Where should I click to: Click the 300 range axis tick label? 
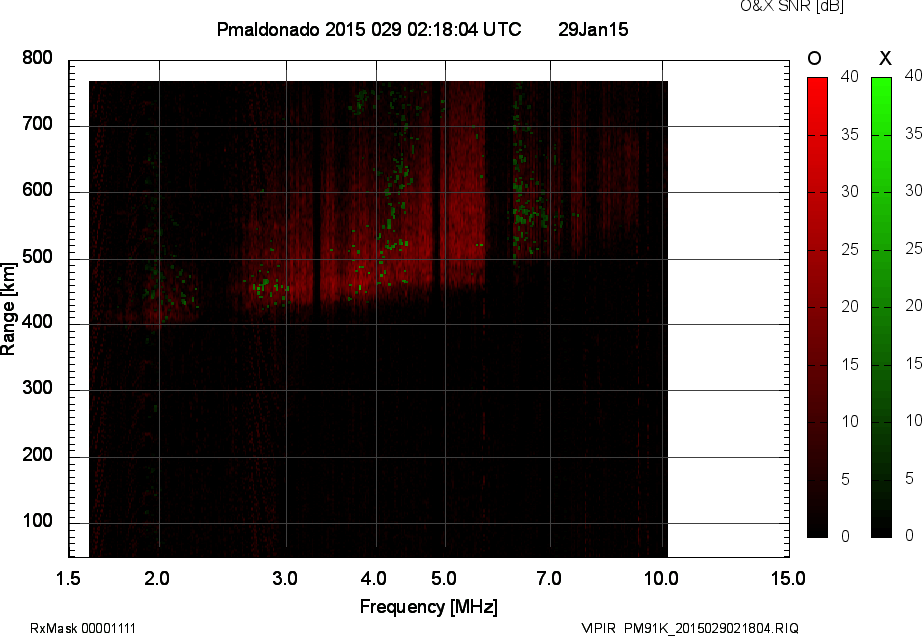pyautogui.click(x=38, y=388)
